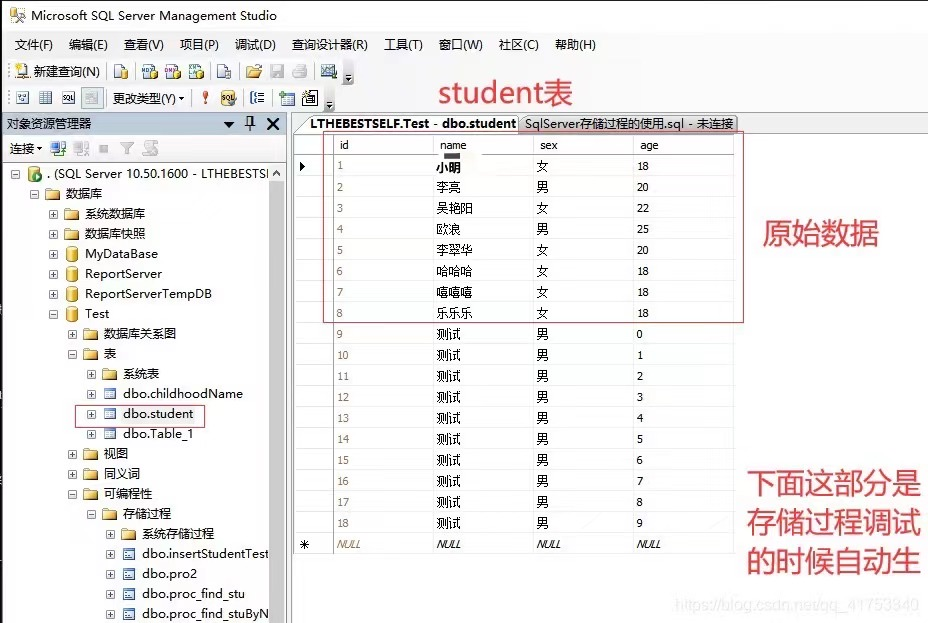Open the 查询设计器(R) menu
Viewport: 928px width, 623px height.
[330, 45]
